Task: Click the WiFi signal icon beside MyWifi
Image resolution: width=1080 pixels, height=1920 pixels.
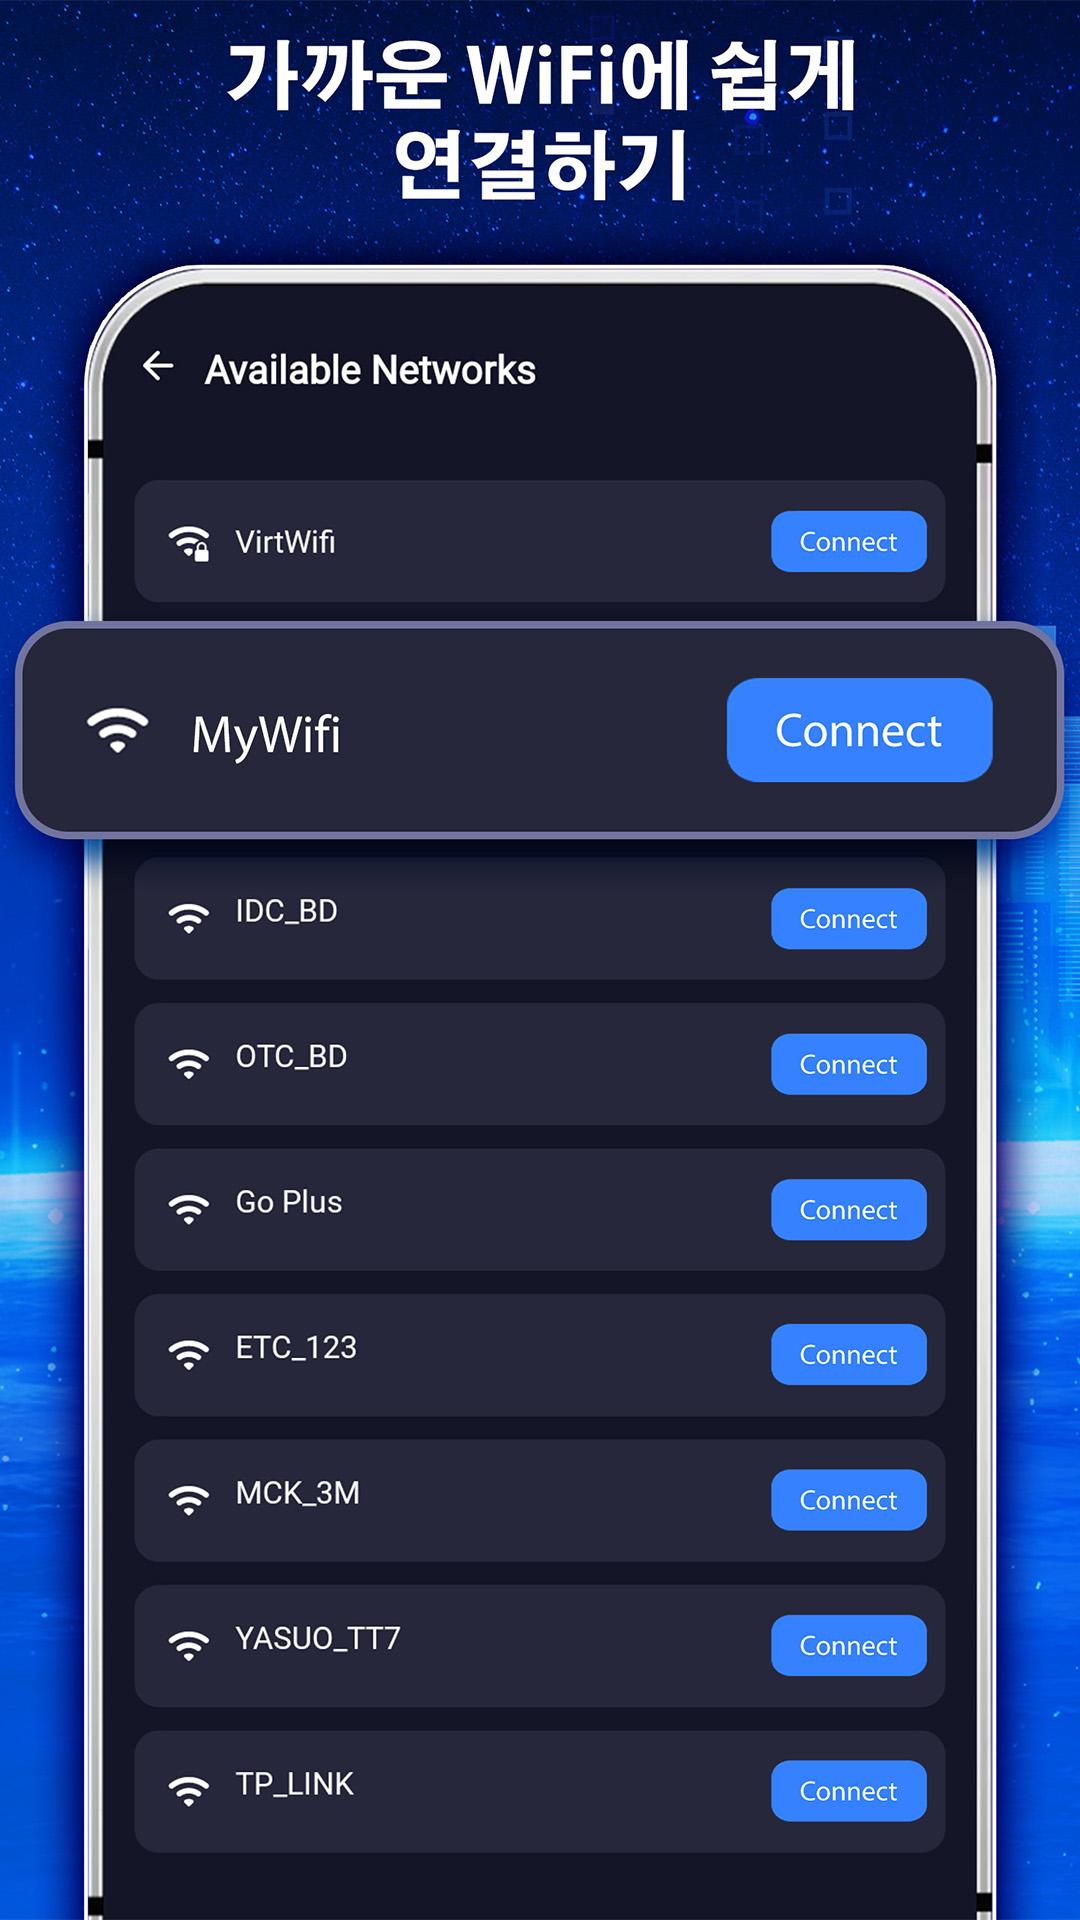Action: [118, 730]
